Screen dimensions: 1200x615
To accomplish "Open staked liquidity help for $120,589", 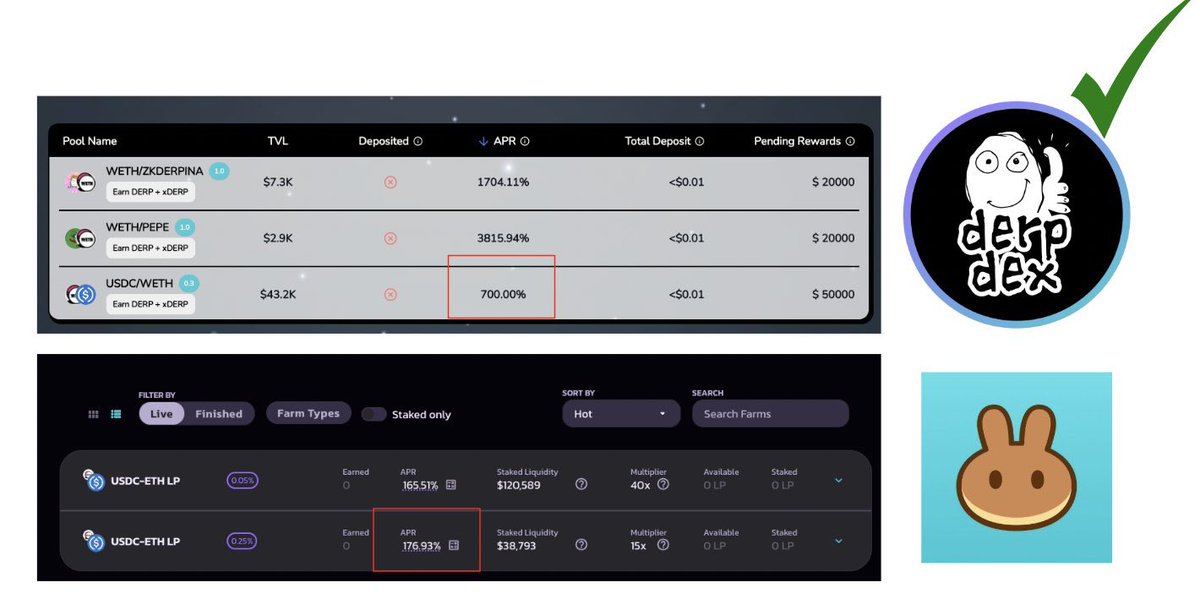I will (x=581, y=484).
